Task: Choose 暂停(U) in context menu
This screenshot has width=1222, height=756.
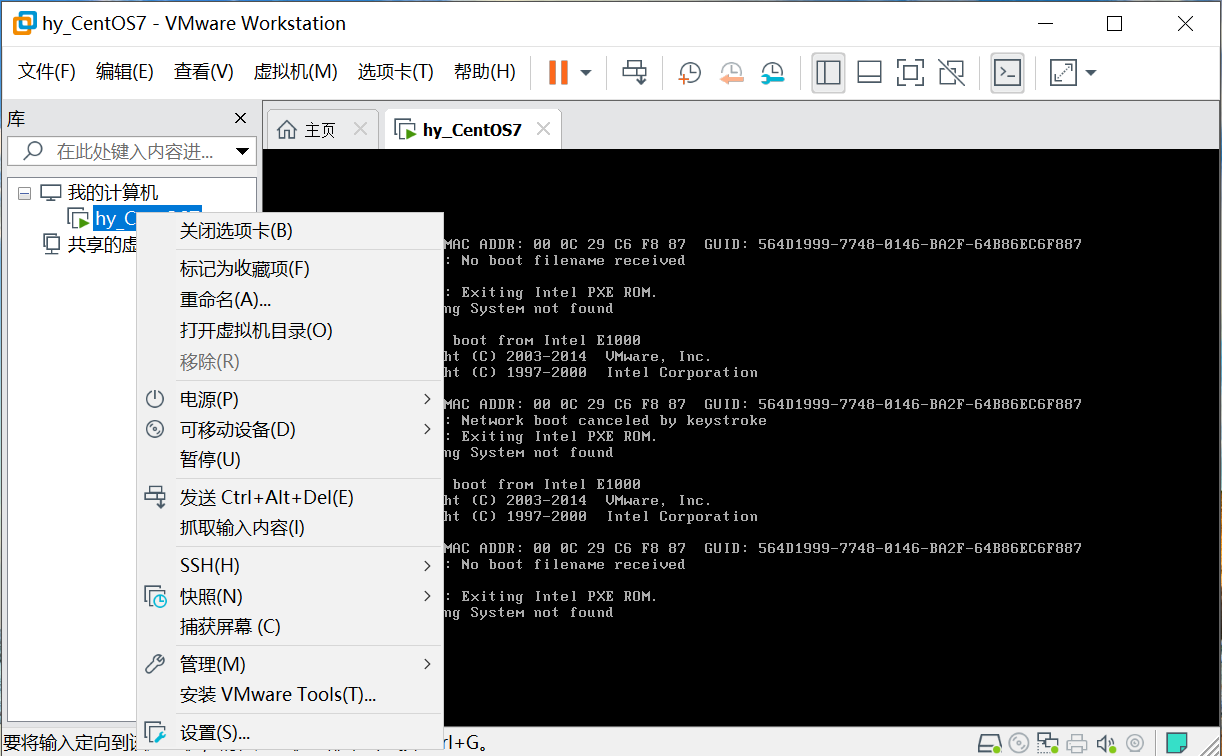Action: (290, 460)
